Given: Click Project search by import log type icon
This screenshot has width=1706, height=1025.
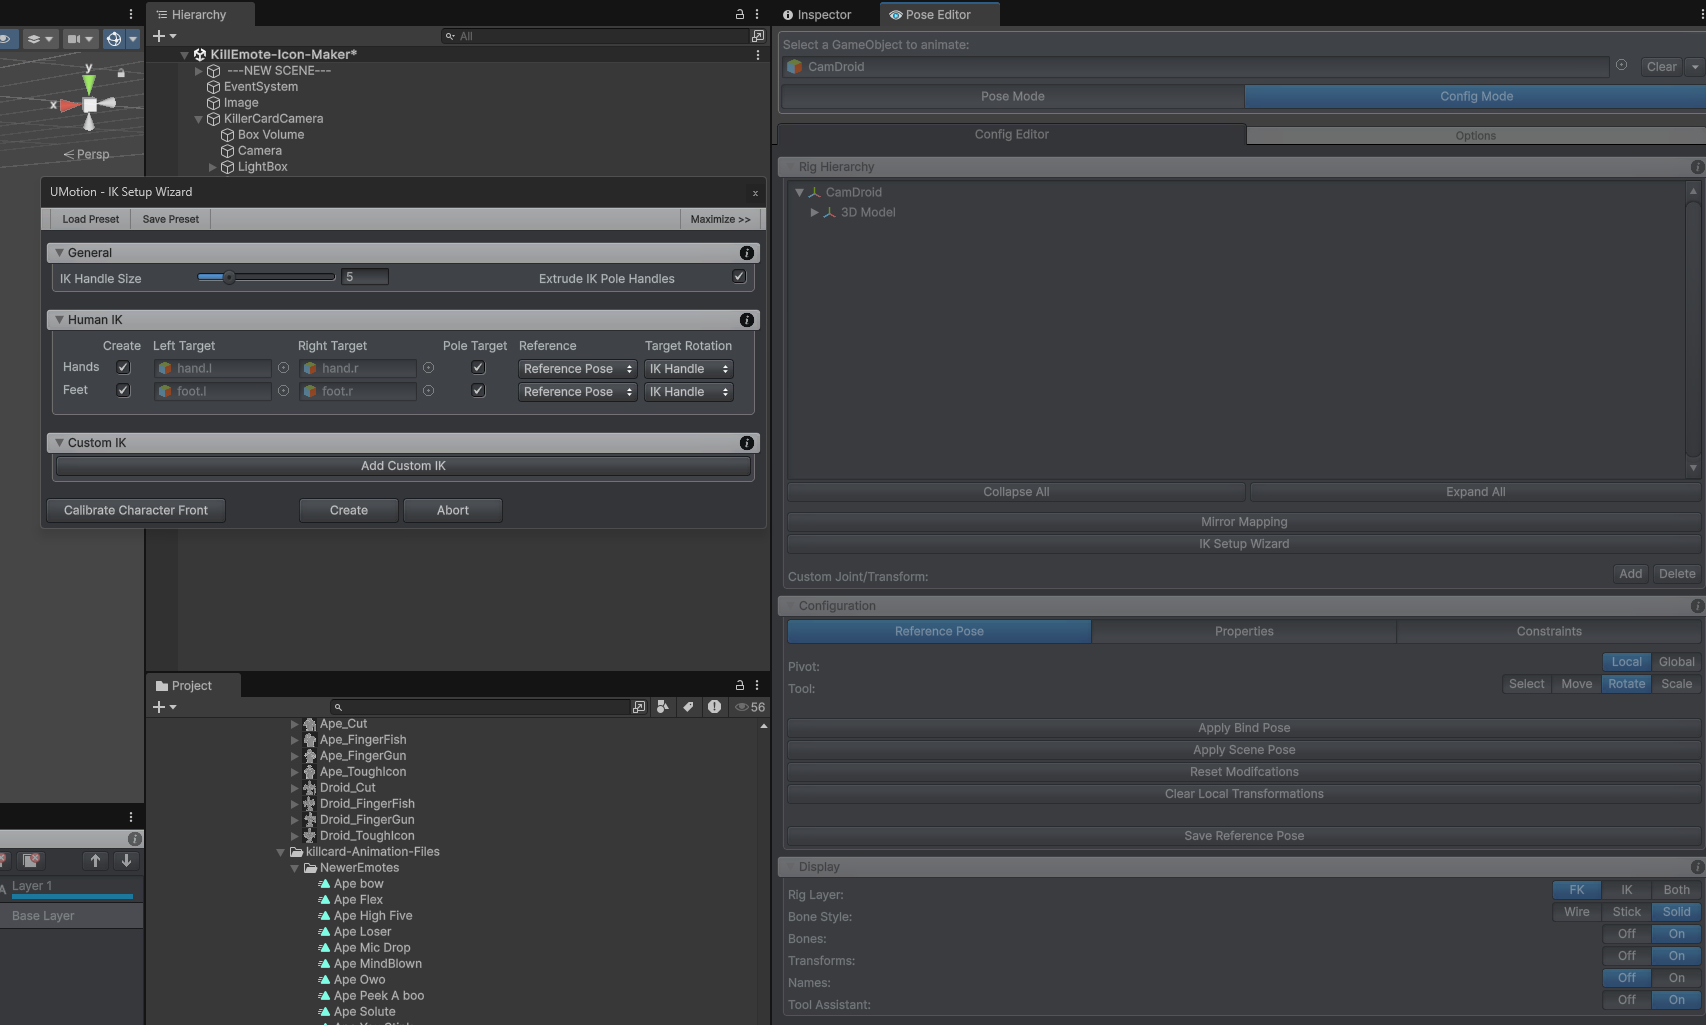Looking at the screenshot, I should (714, 707).
